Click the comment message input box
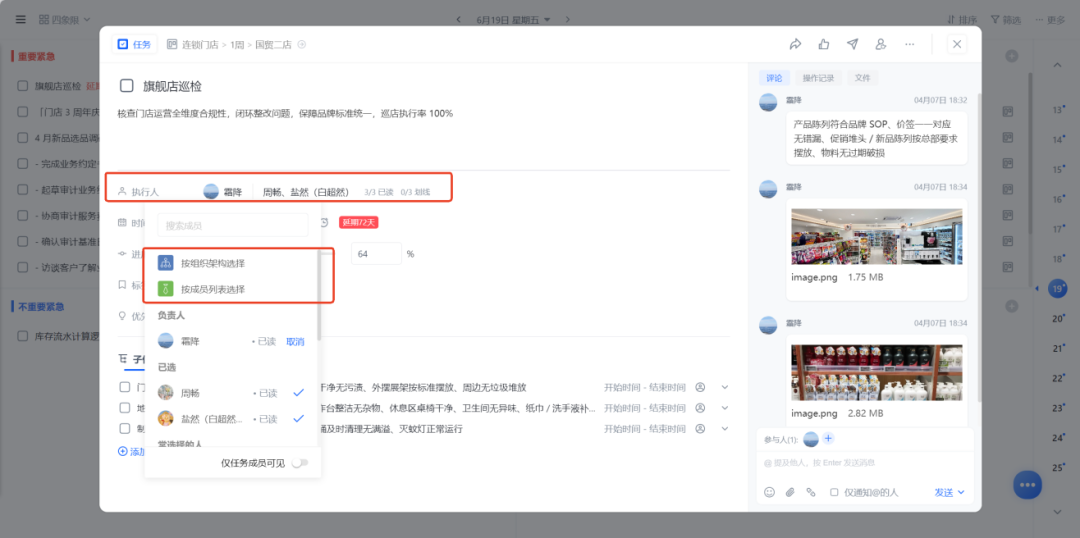Screen dimensions: 1080x538 864,462
